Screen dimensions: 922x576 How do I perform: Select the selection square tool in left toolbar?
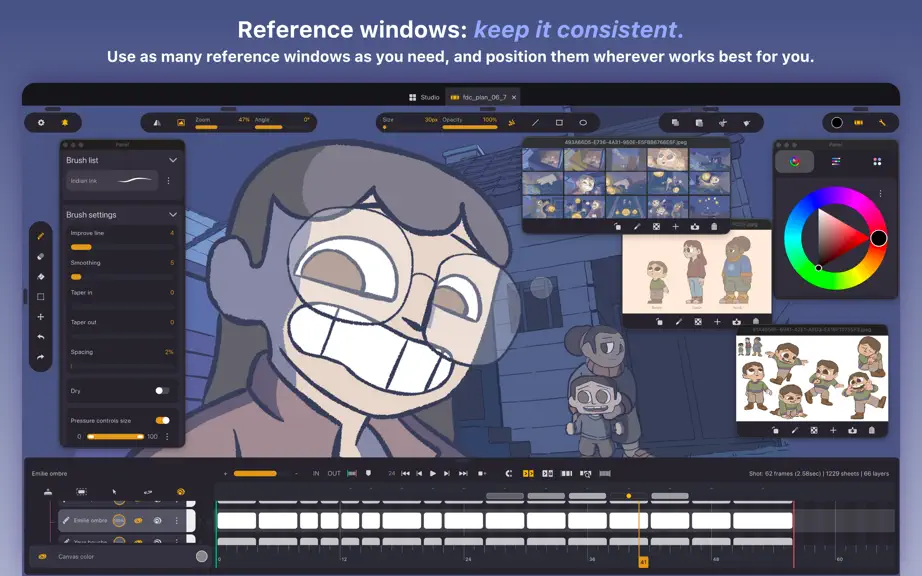pyautogui.click(x=41, y=297)
